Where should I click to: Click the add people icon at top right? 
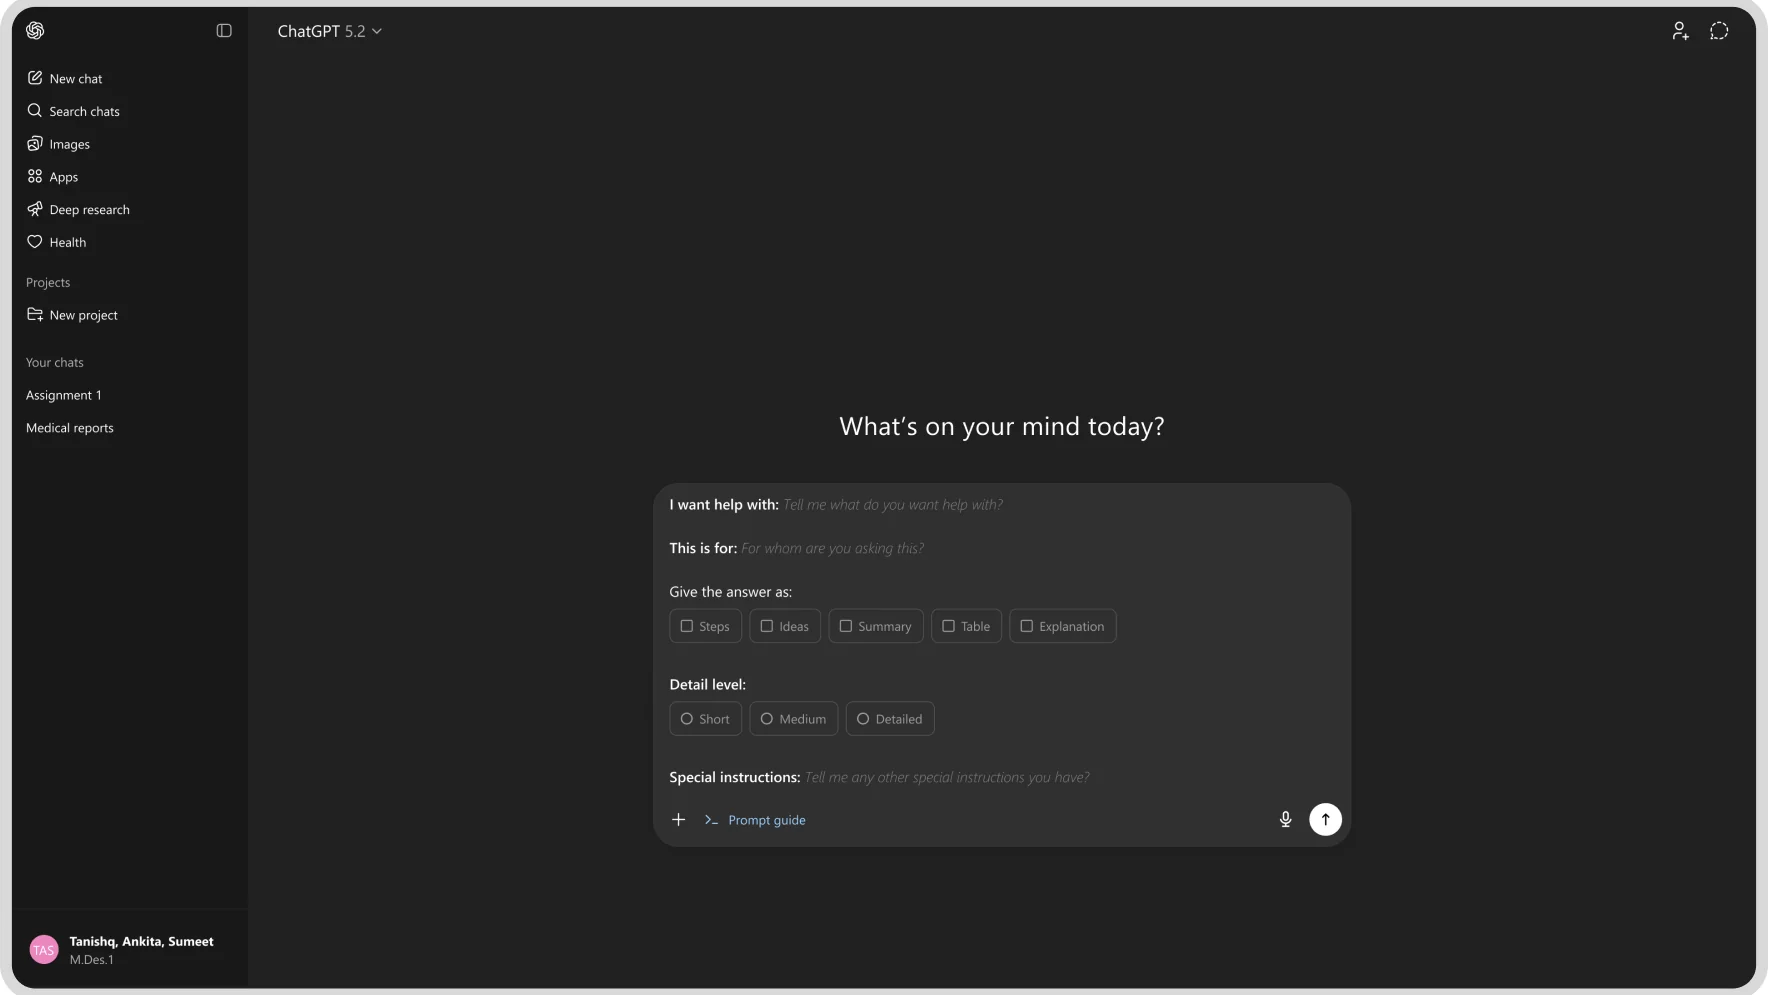(x=1681, y=31)
